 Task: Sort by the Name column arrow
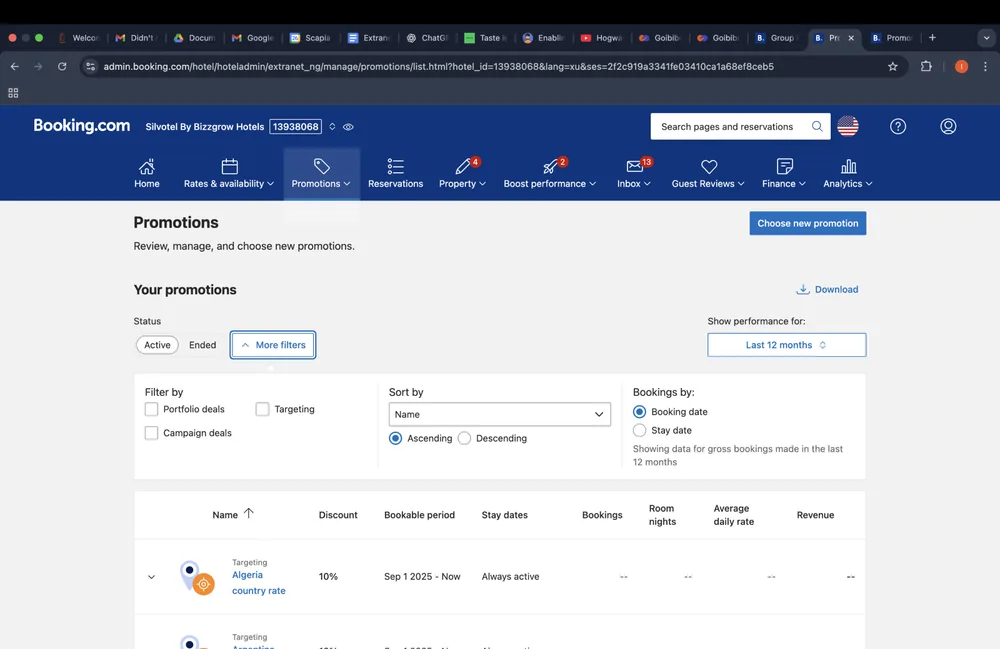tap(249, 513)
